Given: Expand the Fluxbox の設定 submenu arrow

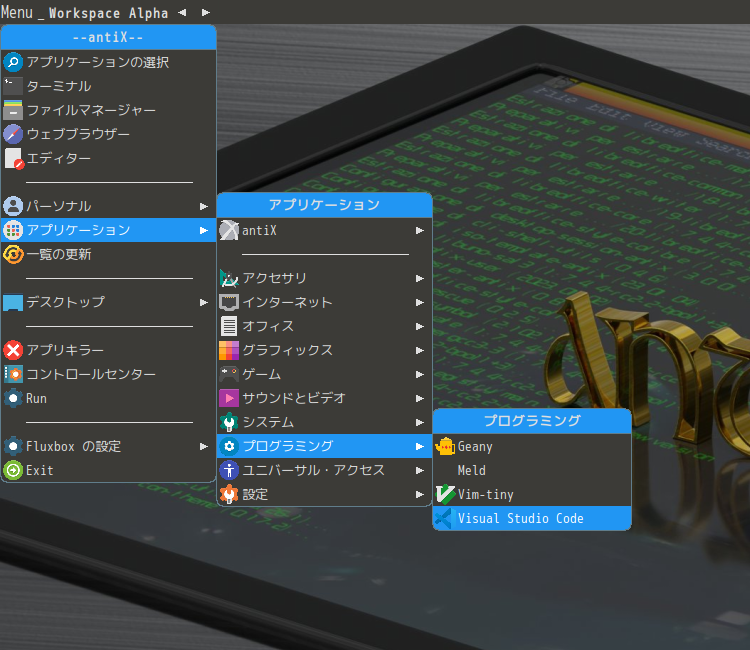Looking at the screenshot, I should pyautogui.click(x=204, y=446).
